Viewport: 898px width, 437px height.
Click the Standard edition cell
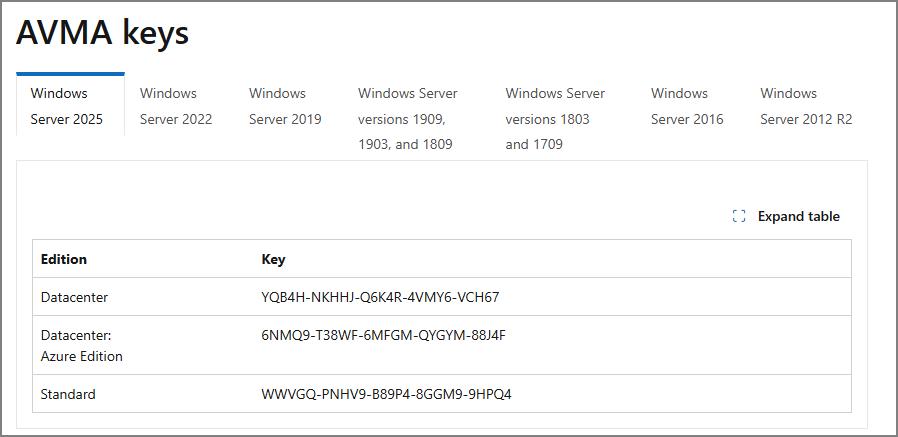coord(68,394)
